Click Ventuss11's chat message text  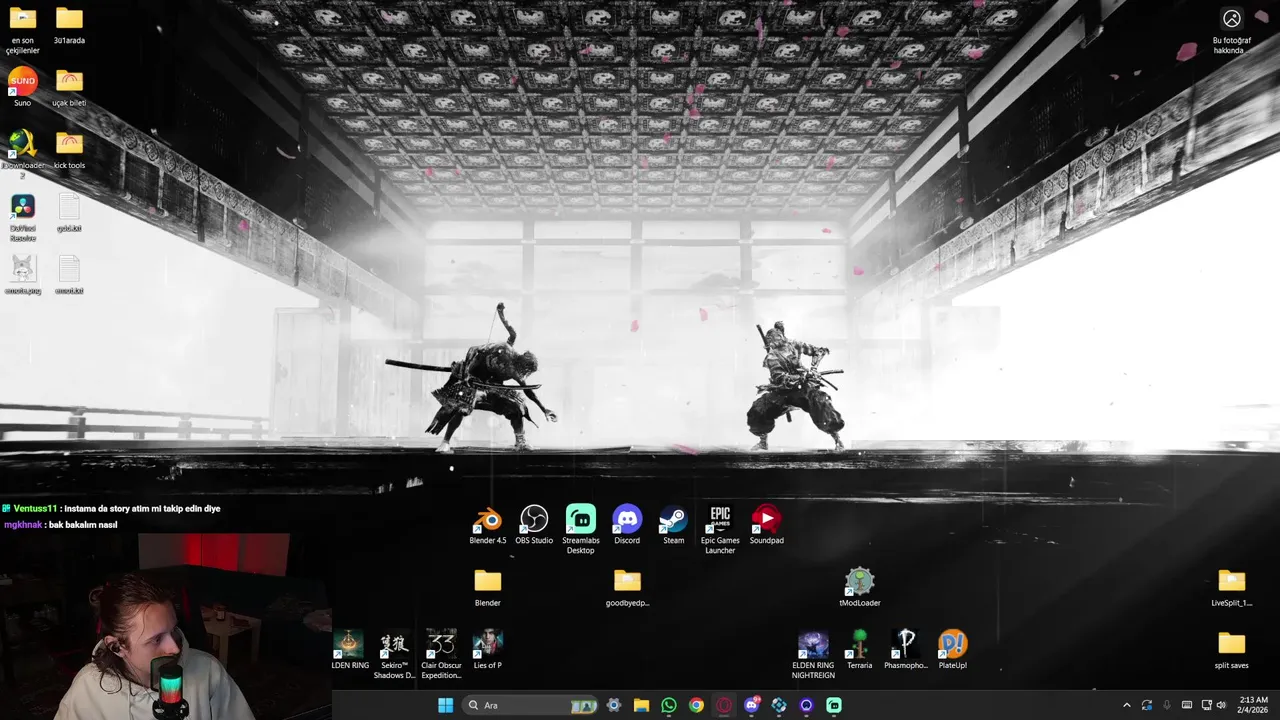click(141, 508)
